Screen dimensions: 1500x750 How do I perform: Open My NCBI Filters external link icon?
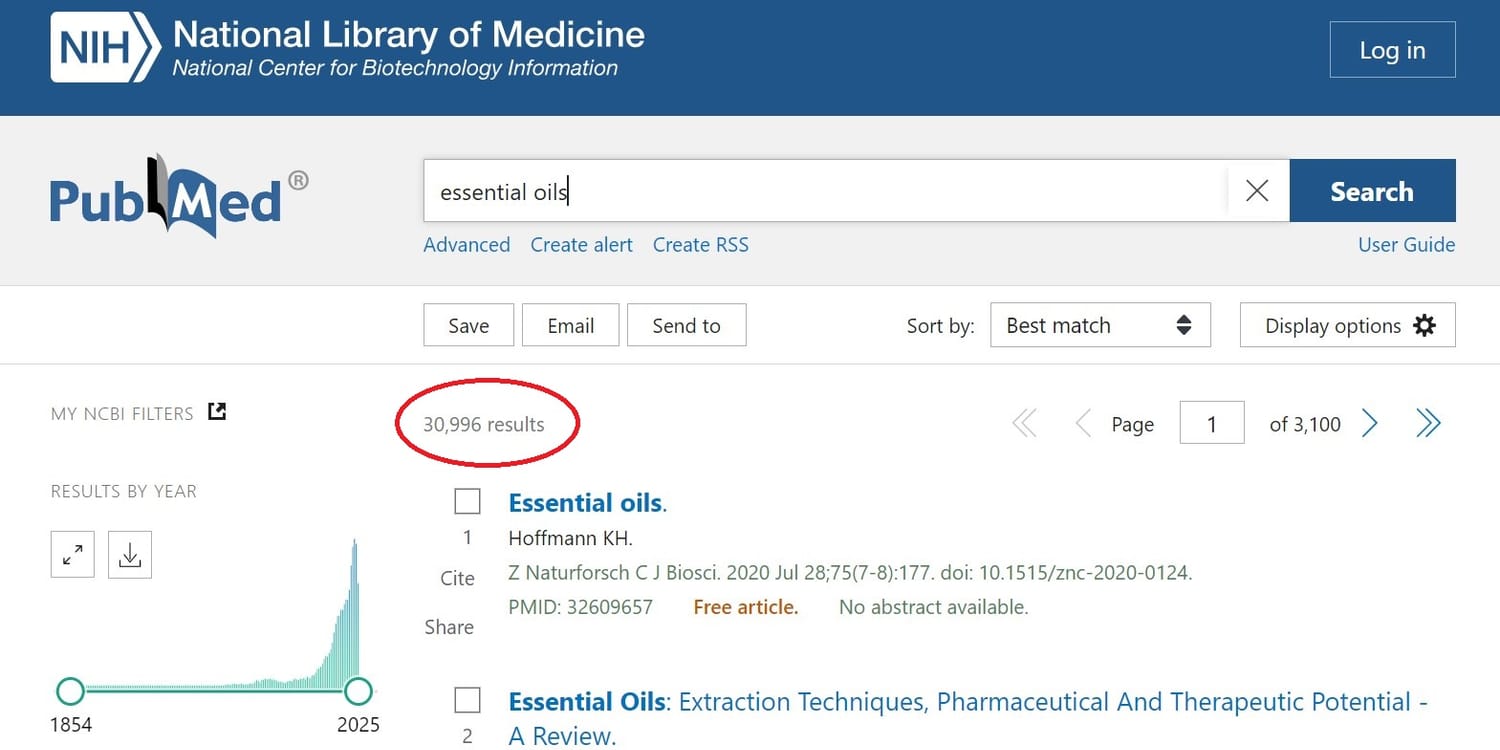click(217, 411)
